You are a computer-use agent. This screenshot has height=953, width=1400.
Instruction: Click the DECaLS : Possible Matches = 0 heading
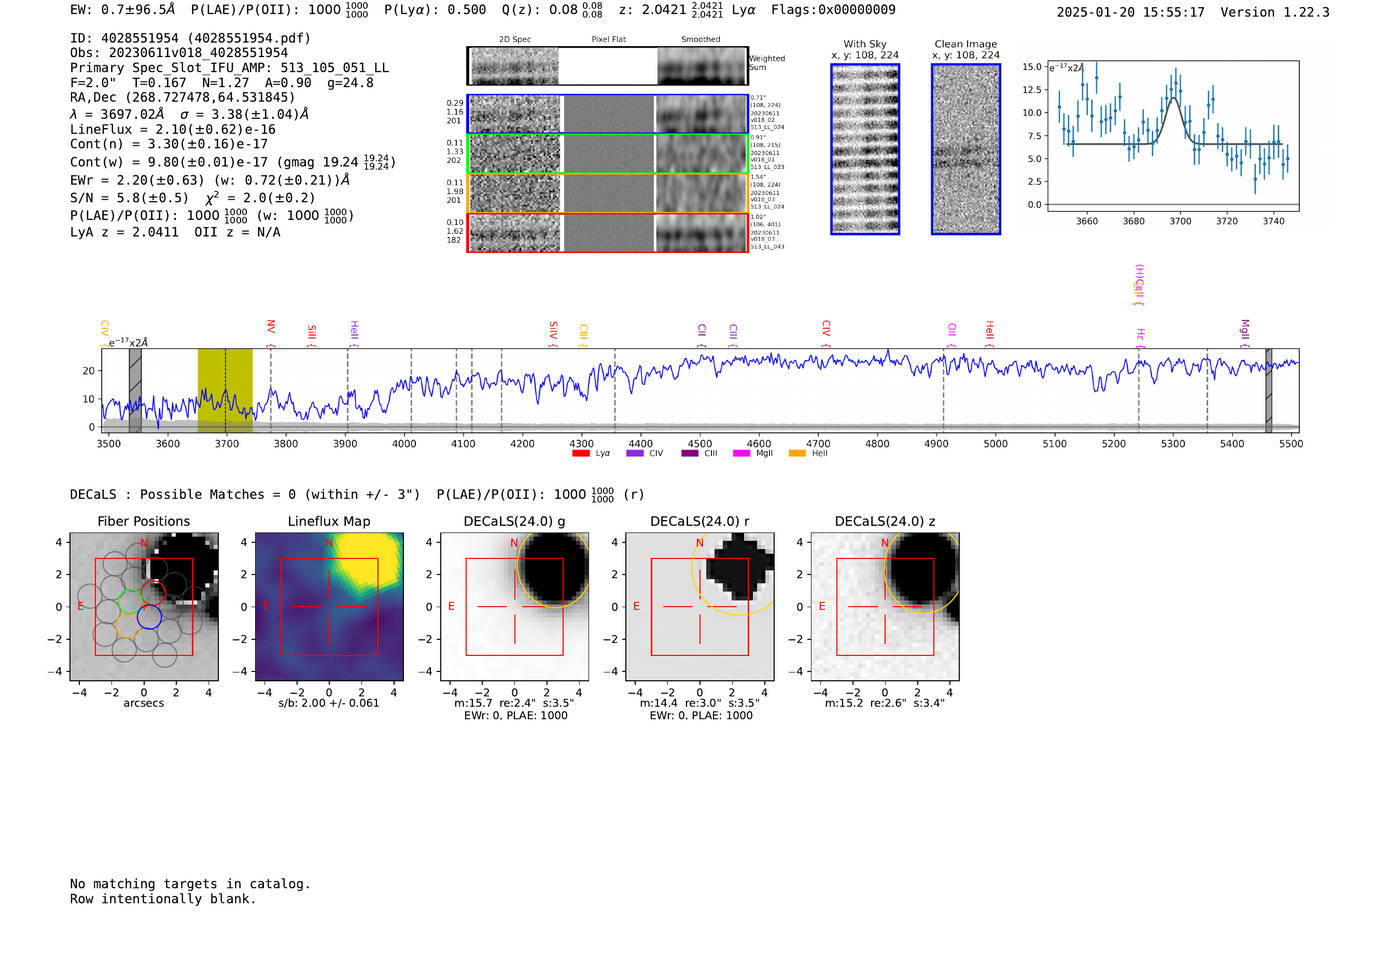[245, 494]
